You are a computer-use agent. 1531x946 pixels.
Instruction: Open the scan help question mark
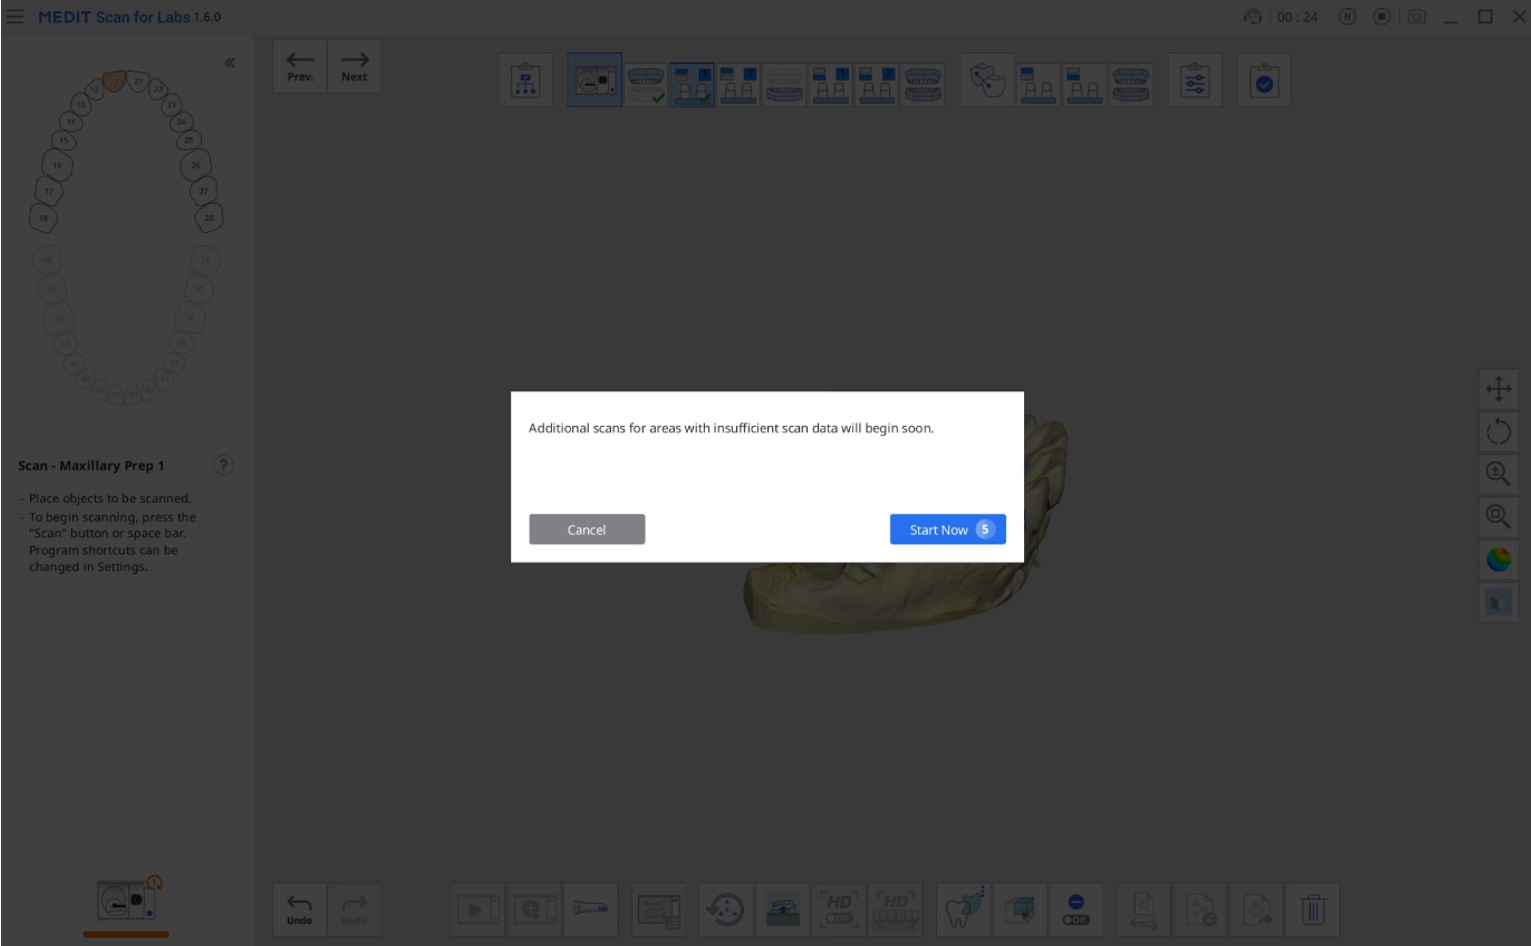click(x=223, y=465)
